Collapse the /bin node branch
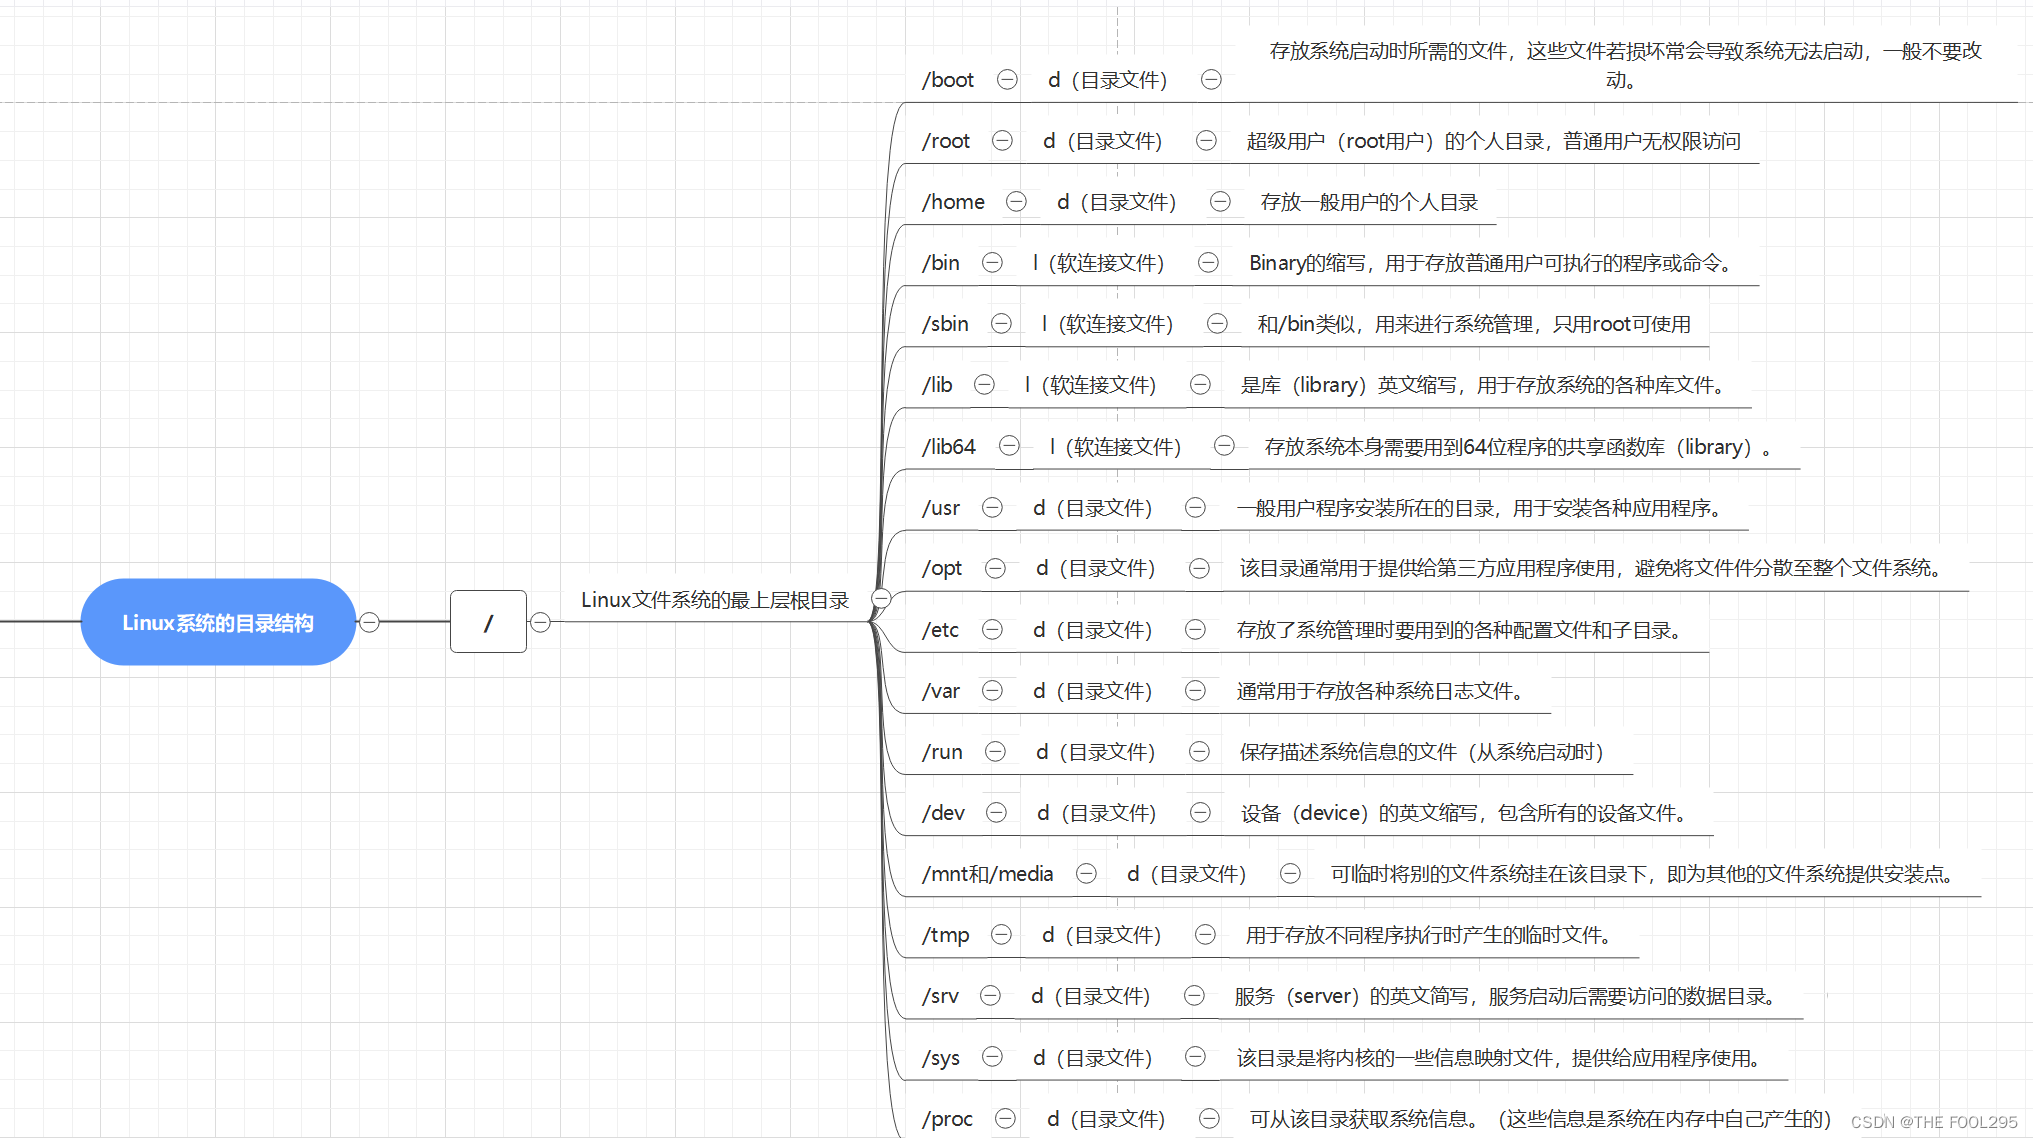Screen dimensions: 2033x1138 992,262
